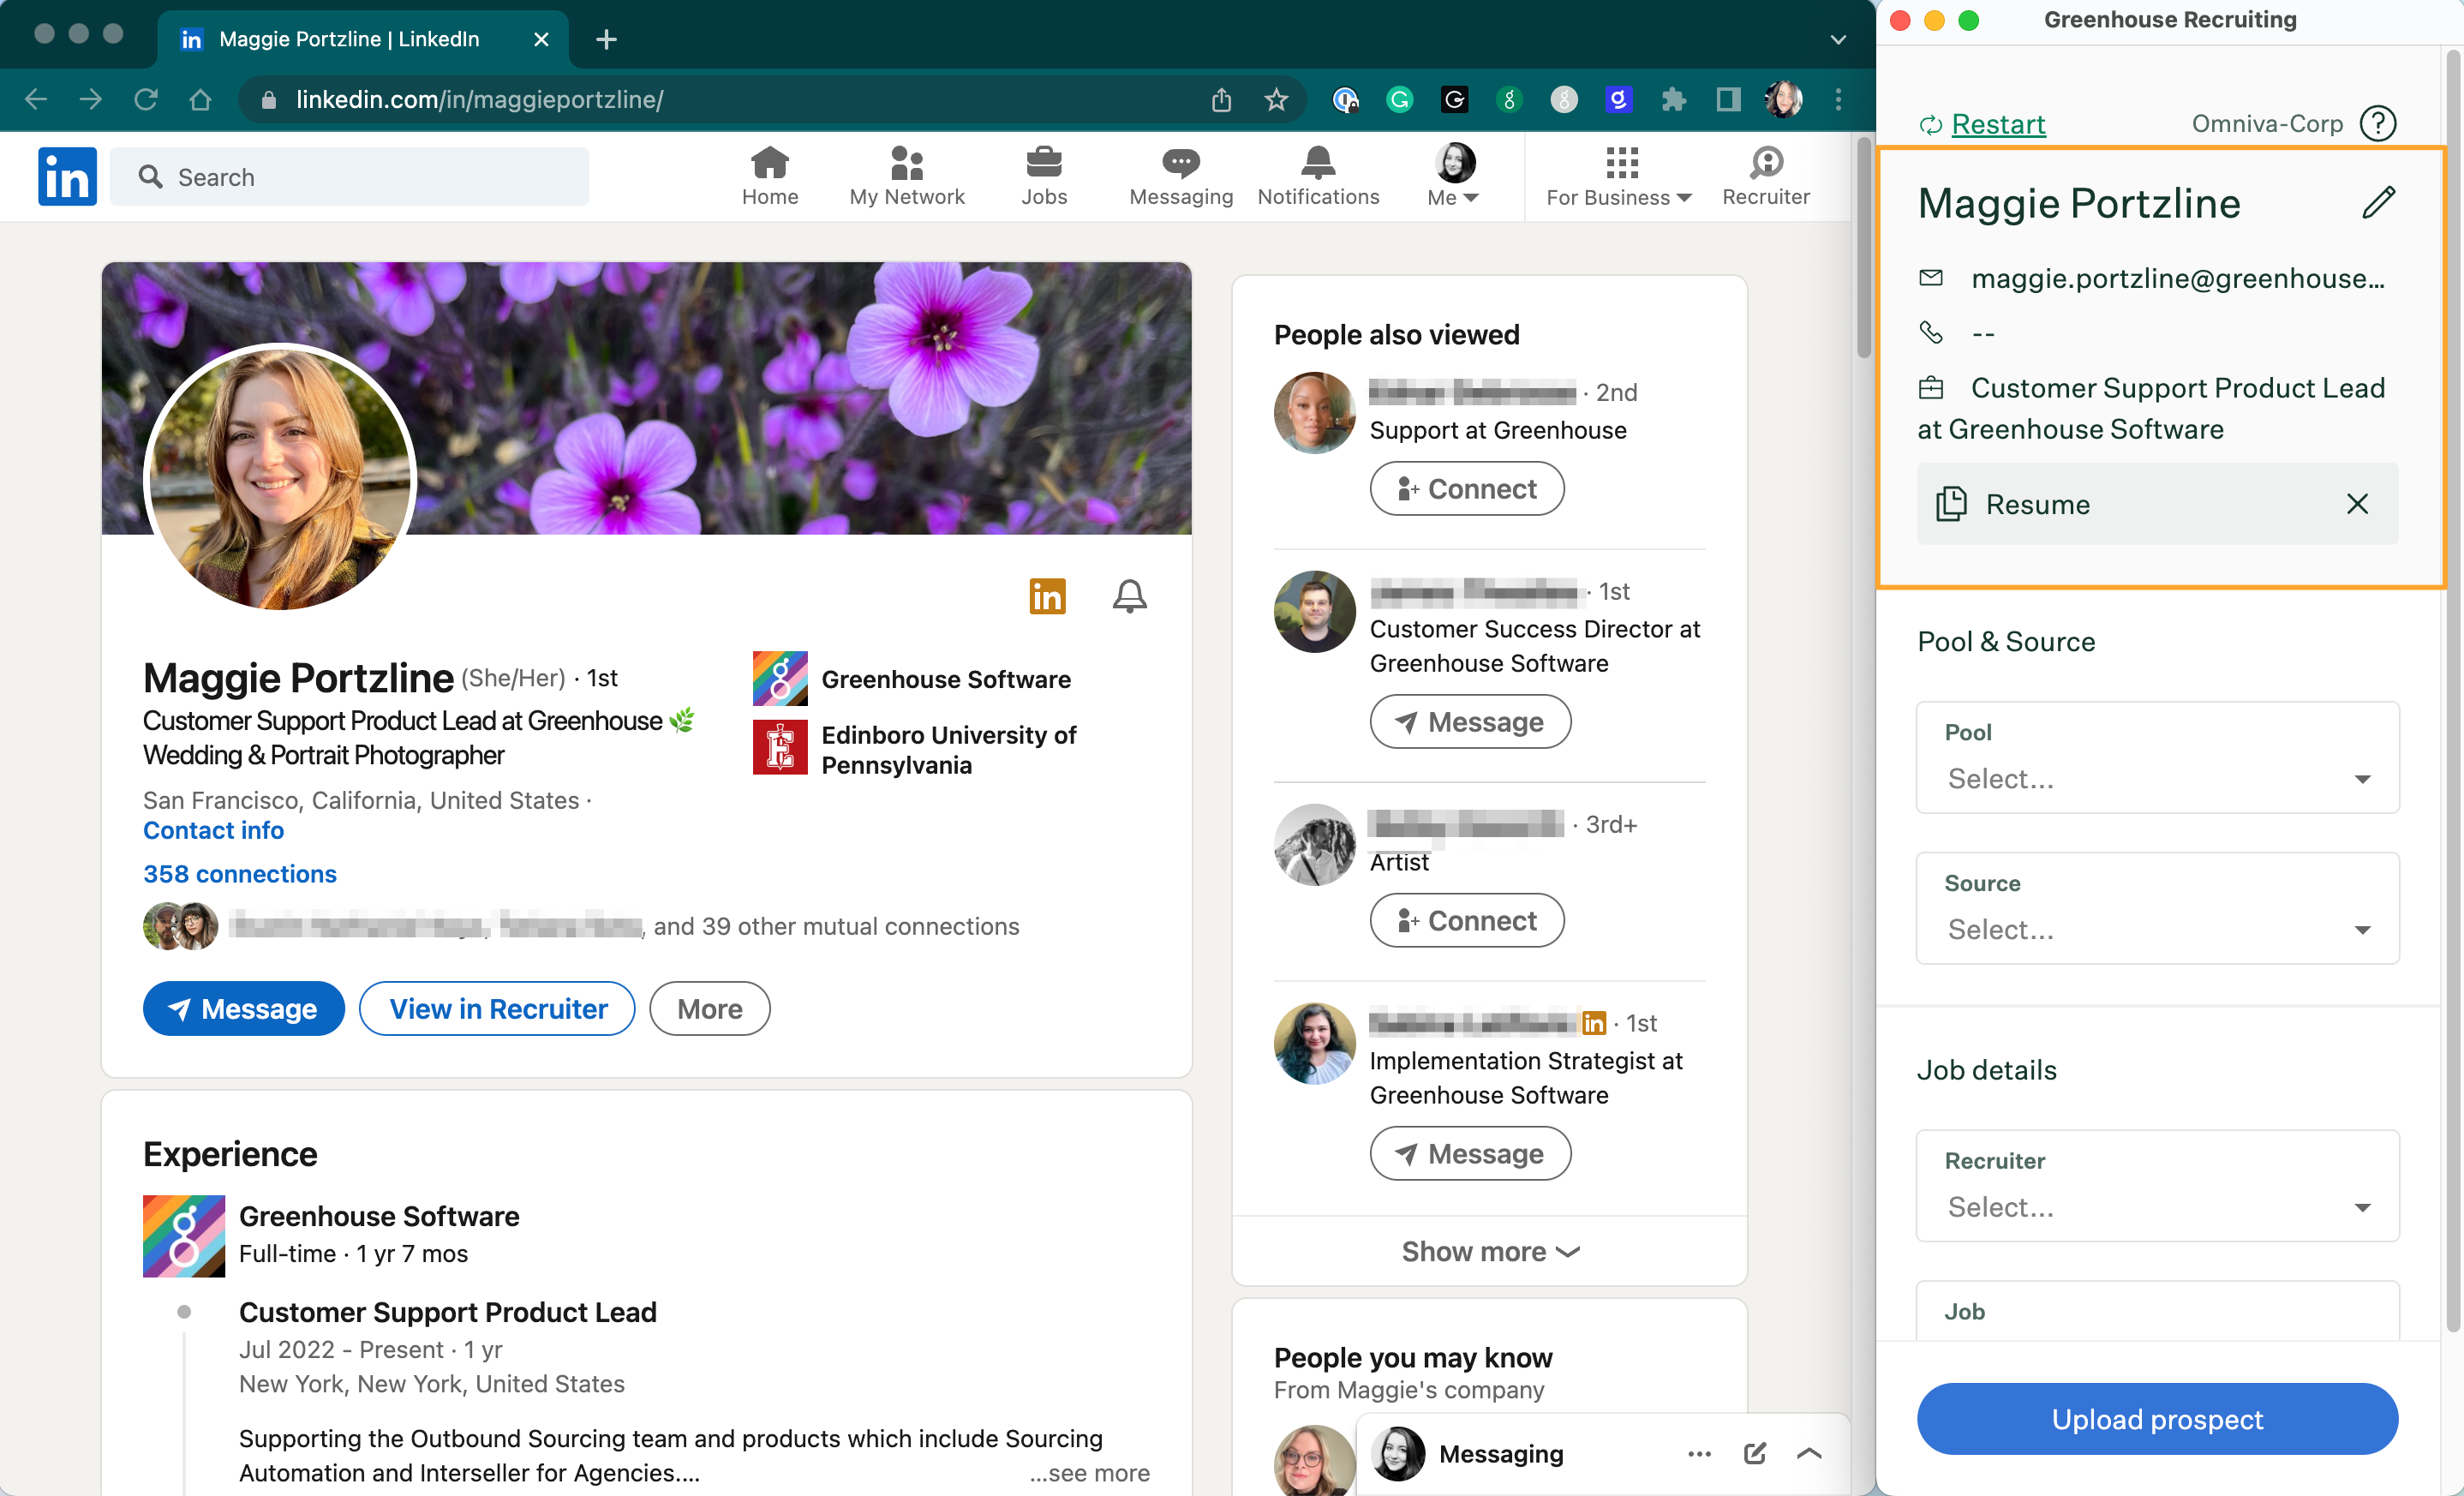The width and height of the screenshot is (2464, 1496).
Task: Click the LinkedIn Search field
Action: pos(349,177)
